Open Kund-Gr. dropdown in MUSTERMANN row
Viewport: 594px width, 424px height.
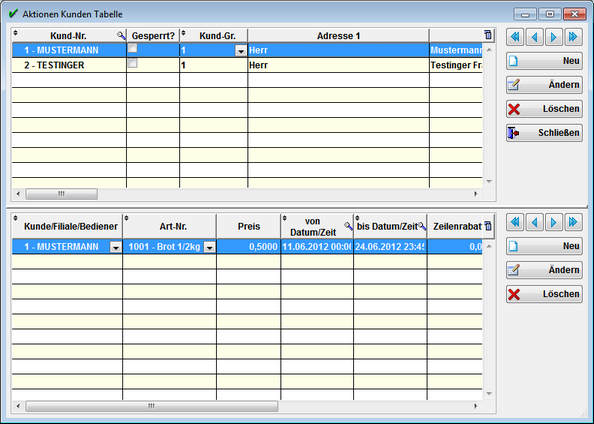pos(241,50)
